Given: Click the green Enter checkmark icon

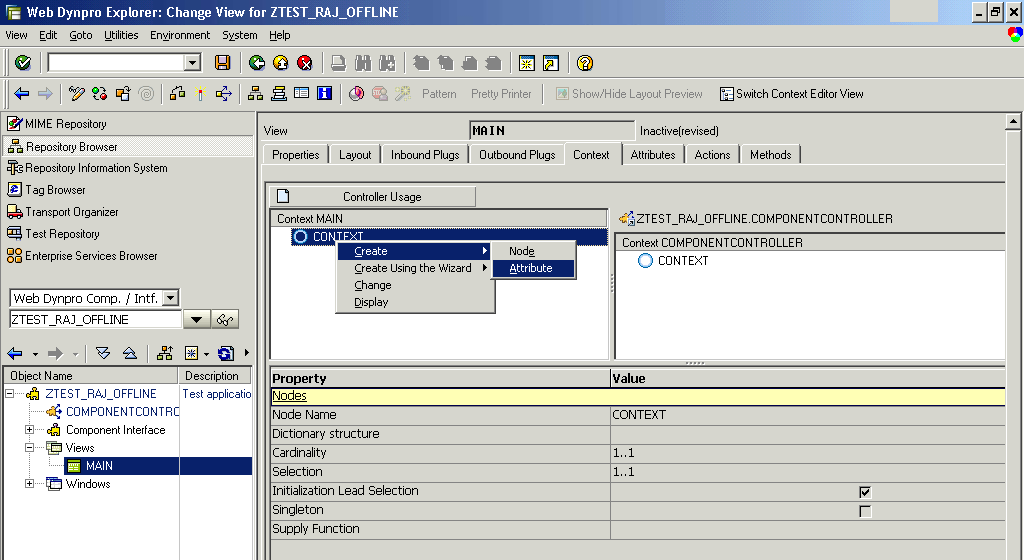Looking at the screenshot, I should pyautogui.click(x=22, y=63).
